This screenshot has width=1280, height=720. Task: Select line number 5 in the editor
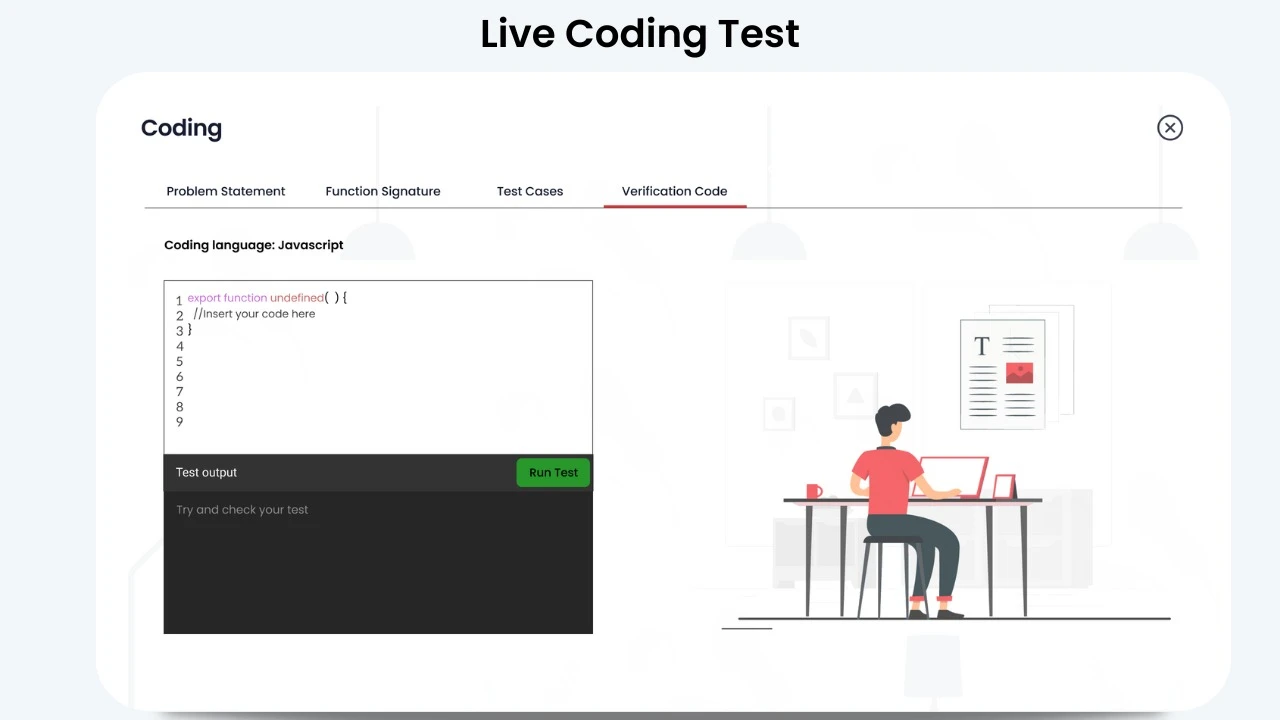point(180,362)
